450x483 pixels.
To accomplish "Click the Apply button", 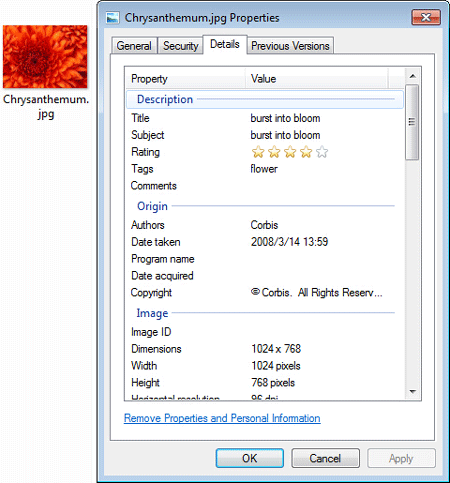I will pos(401,458).
